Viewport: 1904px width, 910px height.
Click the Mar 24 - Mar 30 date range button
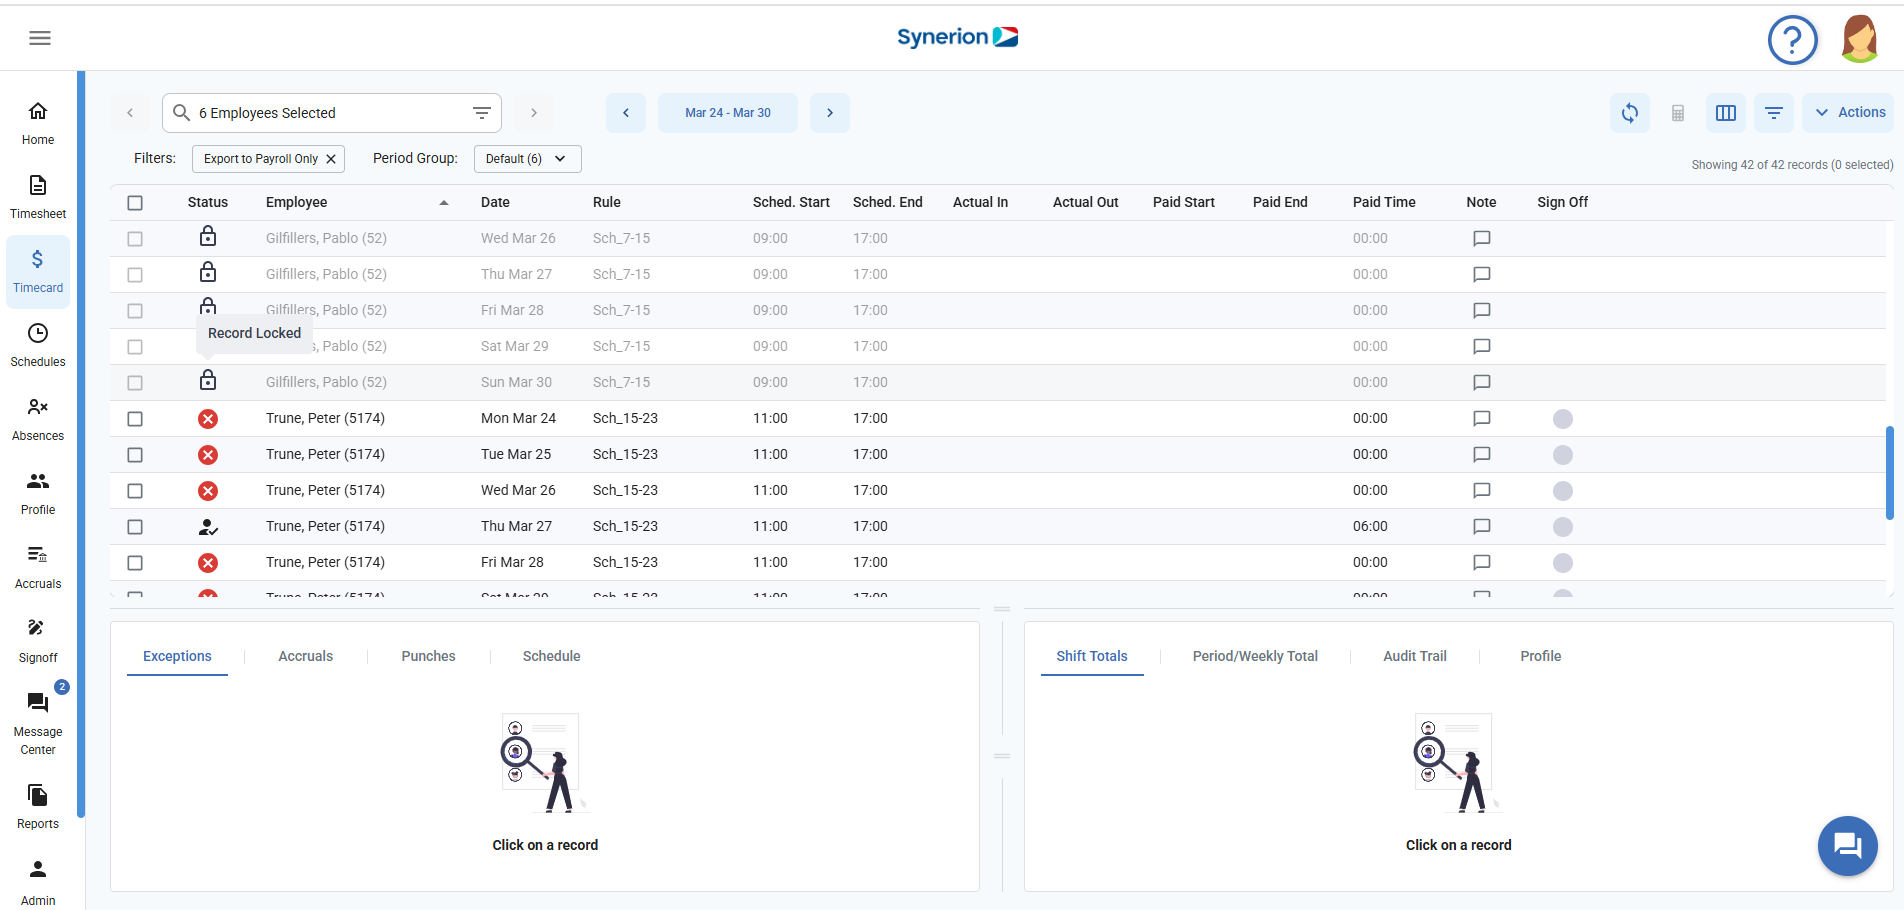coord(727,113)
